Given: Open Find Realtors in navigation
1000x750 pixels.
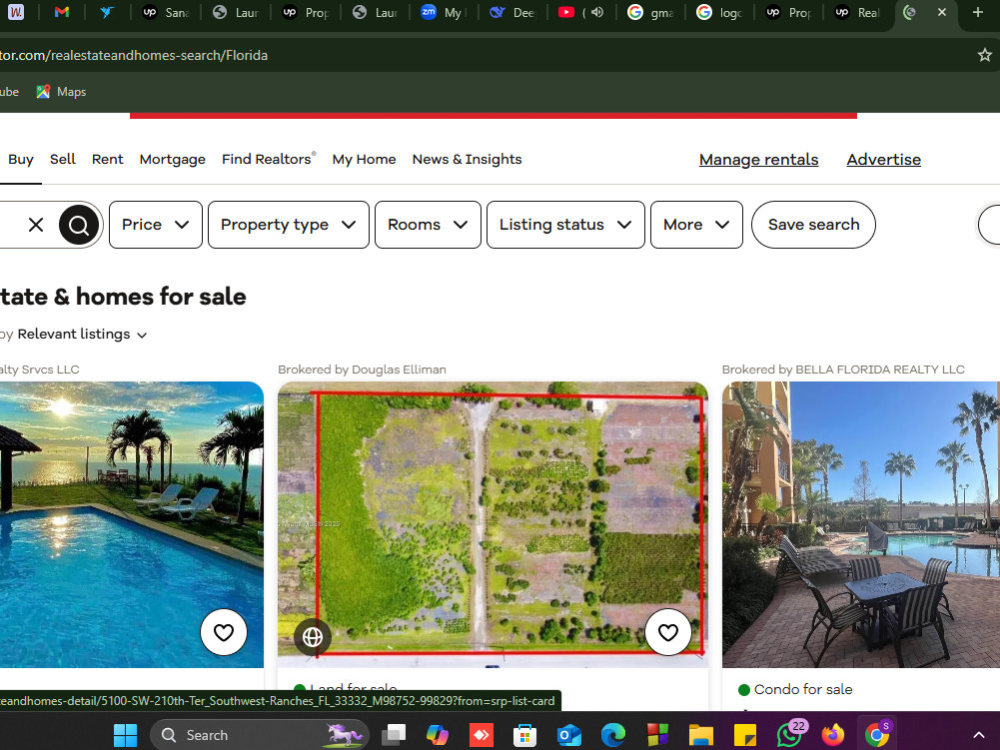Looking at the screenshot, I should [268, 159].
